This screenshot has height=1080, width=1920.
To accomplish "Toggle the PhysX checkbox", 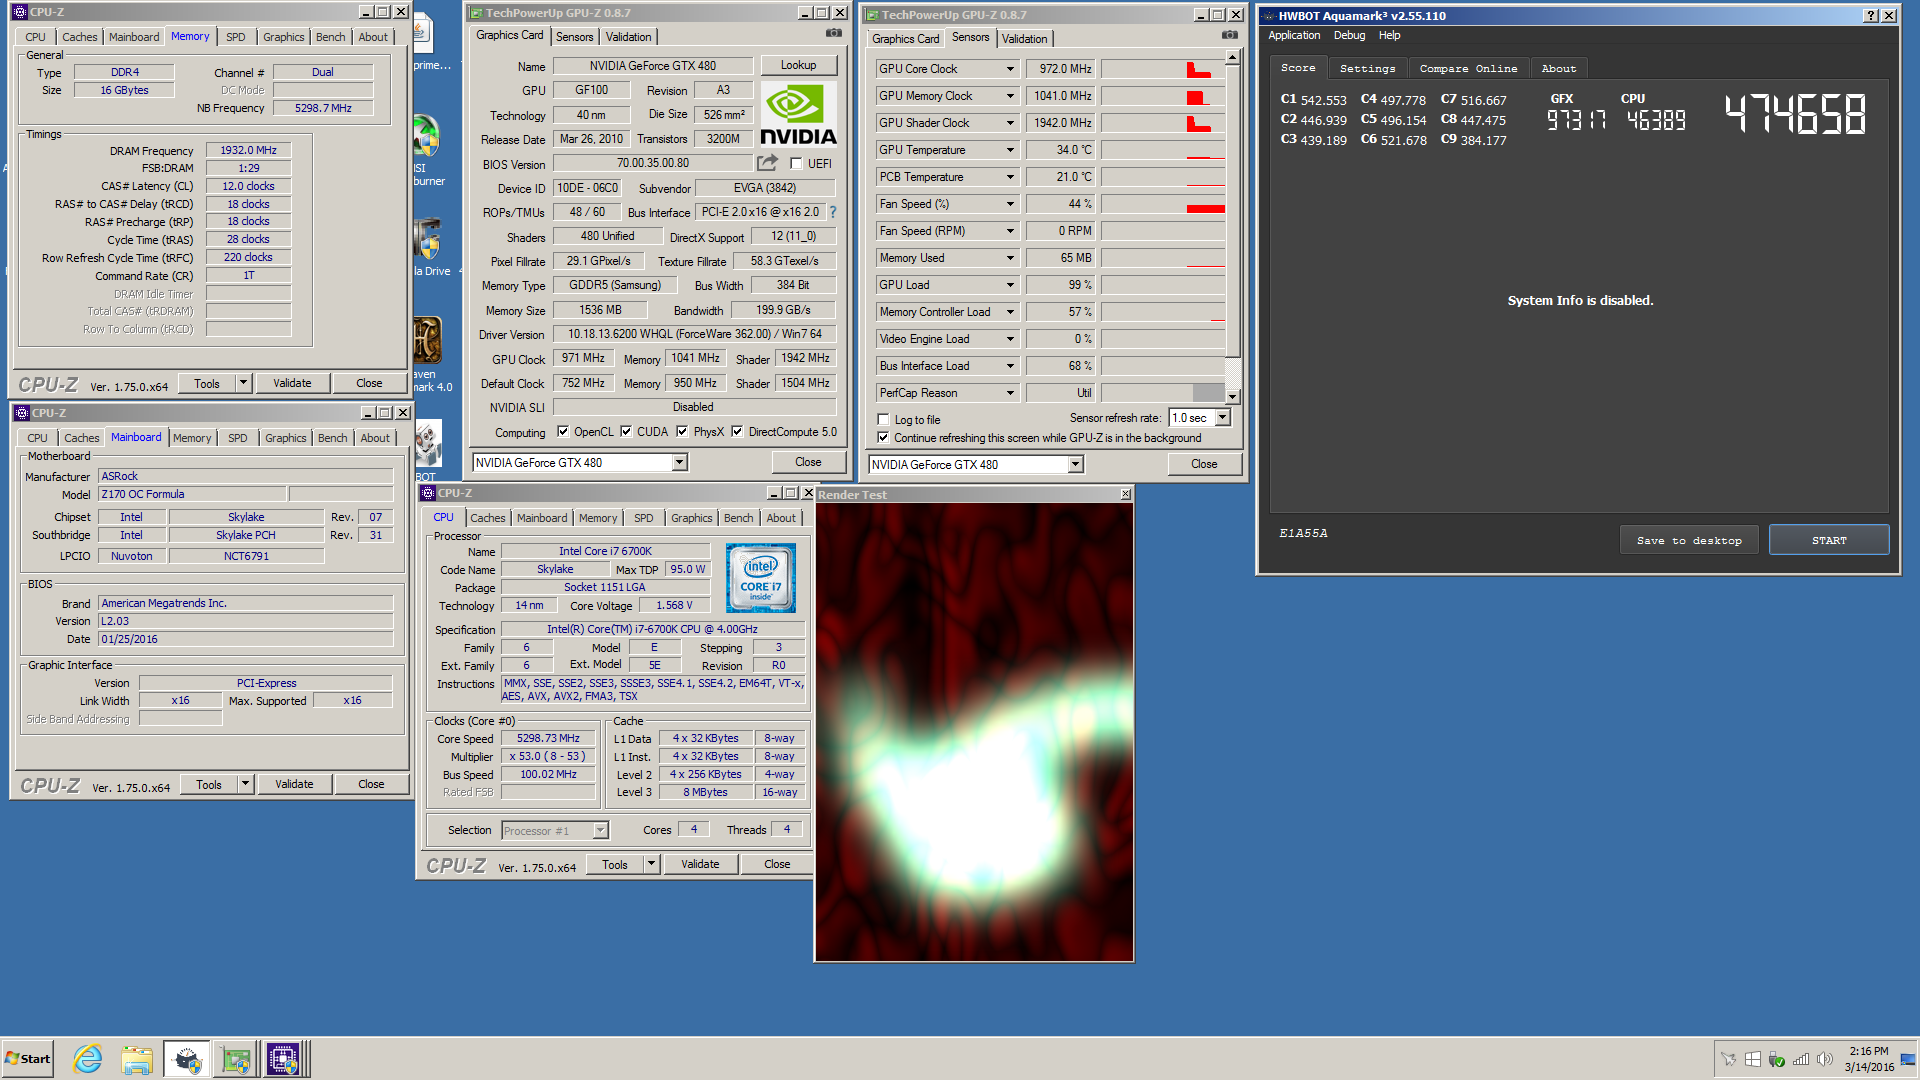I will coord(682,432).
